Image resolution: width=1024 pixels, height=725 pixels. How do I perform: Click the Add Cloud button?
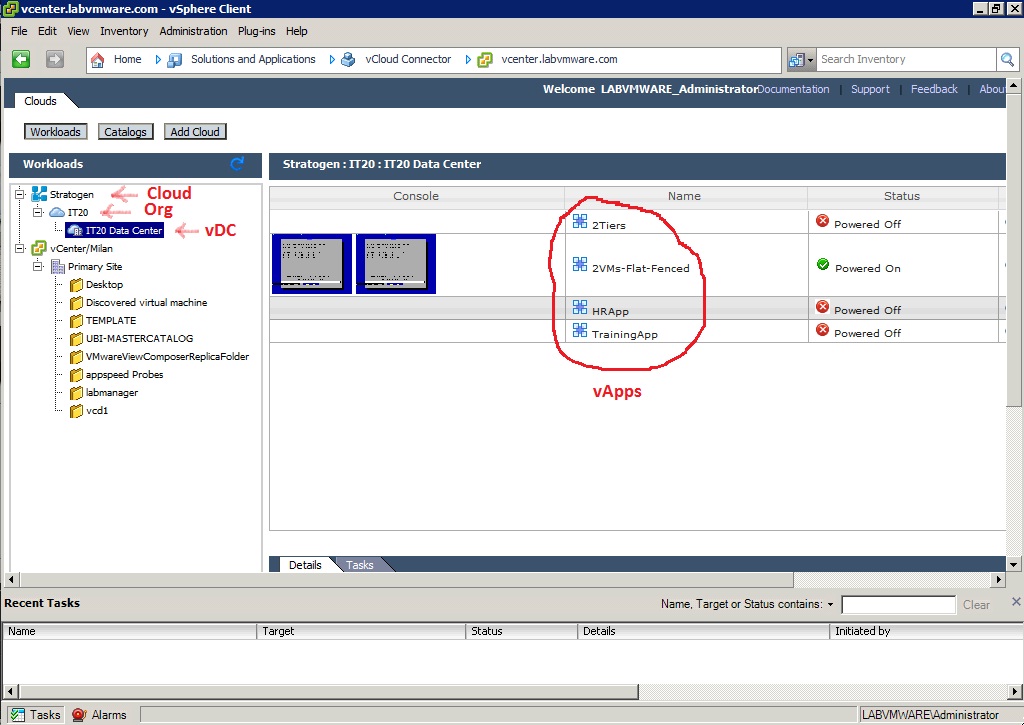[x=195, y=132]
